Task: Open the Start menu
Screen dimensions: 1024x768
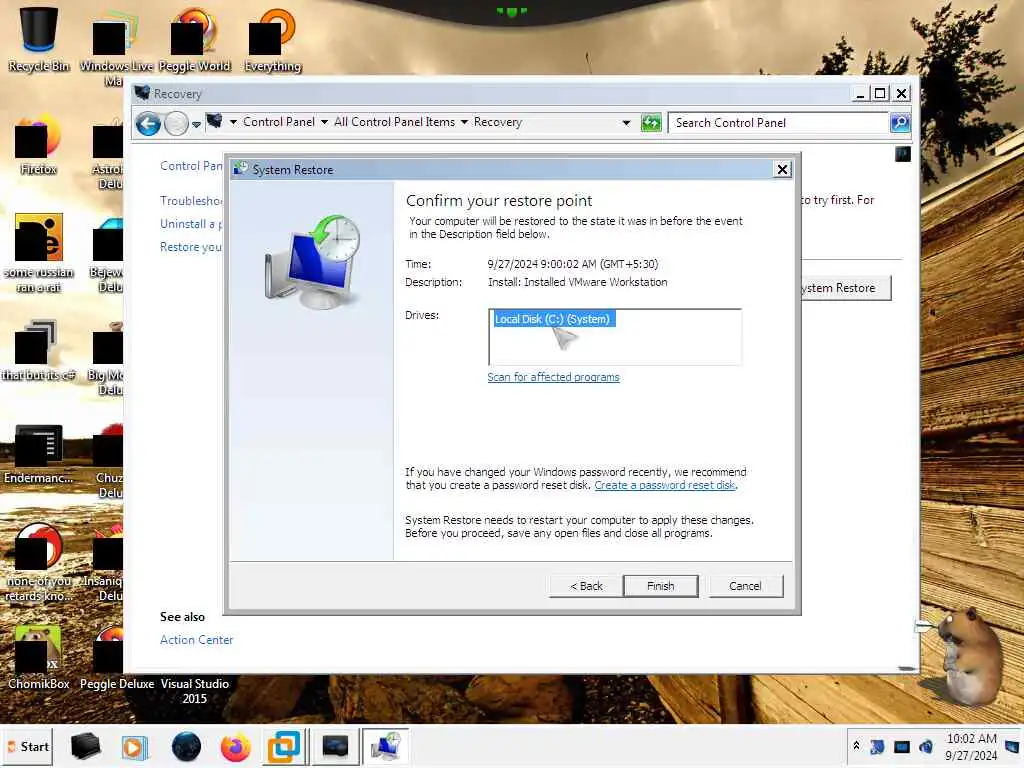Action: click(x=27, y=746)
